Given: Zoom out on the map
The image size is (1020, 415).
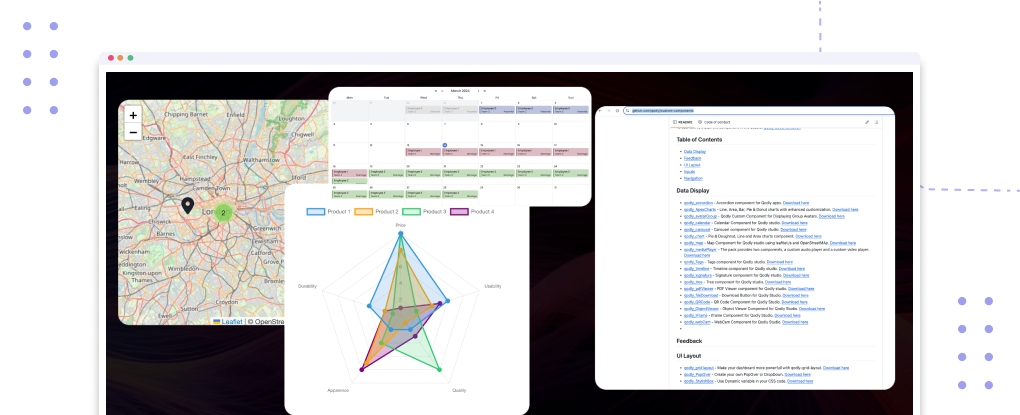Looking at the screenshot, I should click(x=133, y=133).
